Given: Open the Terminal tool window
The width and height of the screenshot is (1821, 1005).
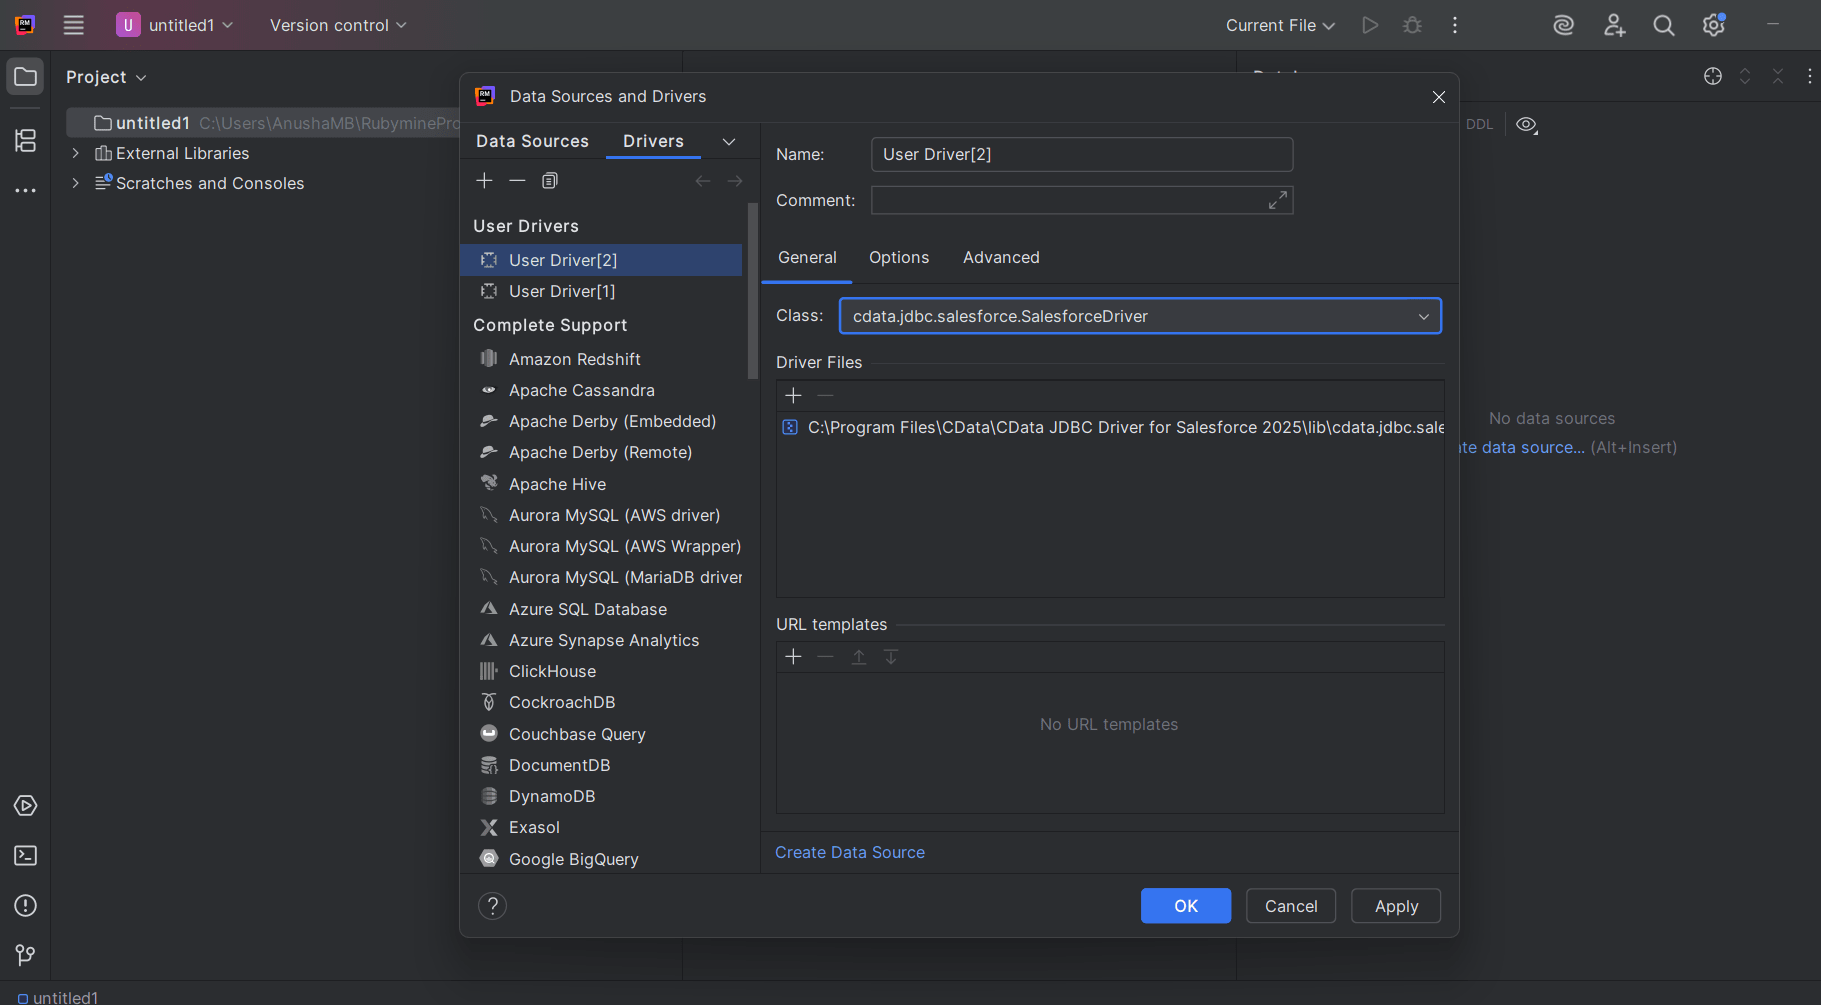Looking at the screenshot, I should (x=24, y=855).
